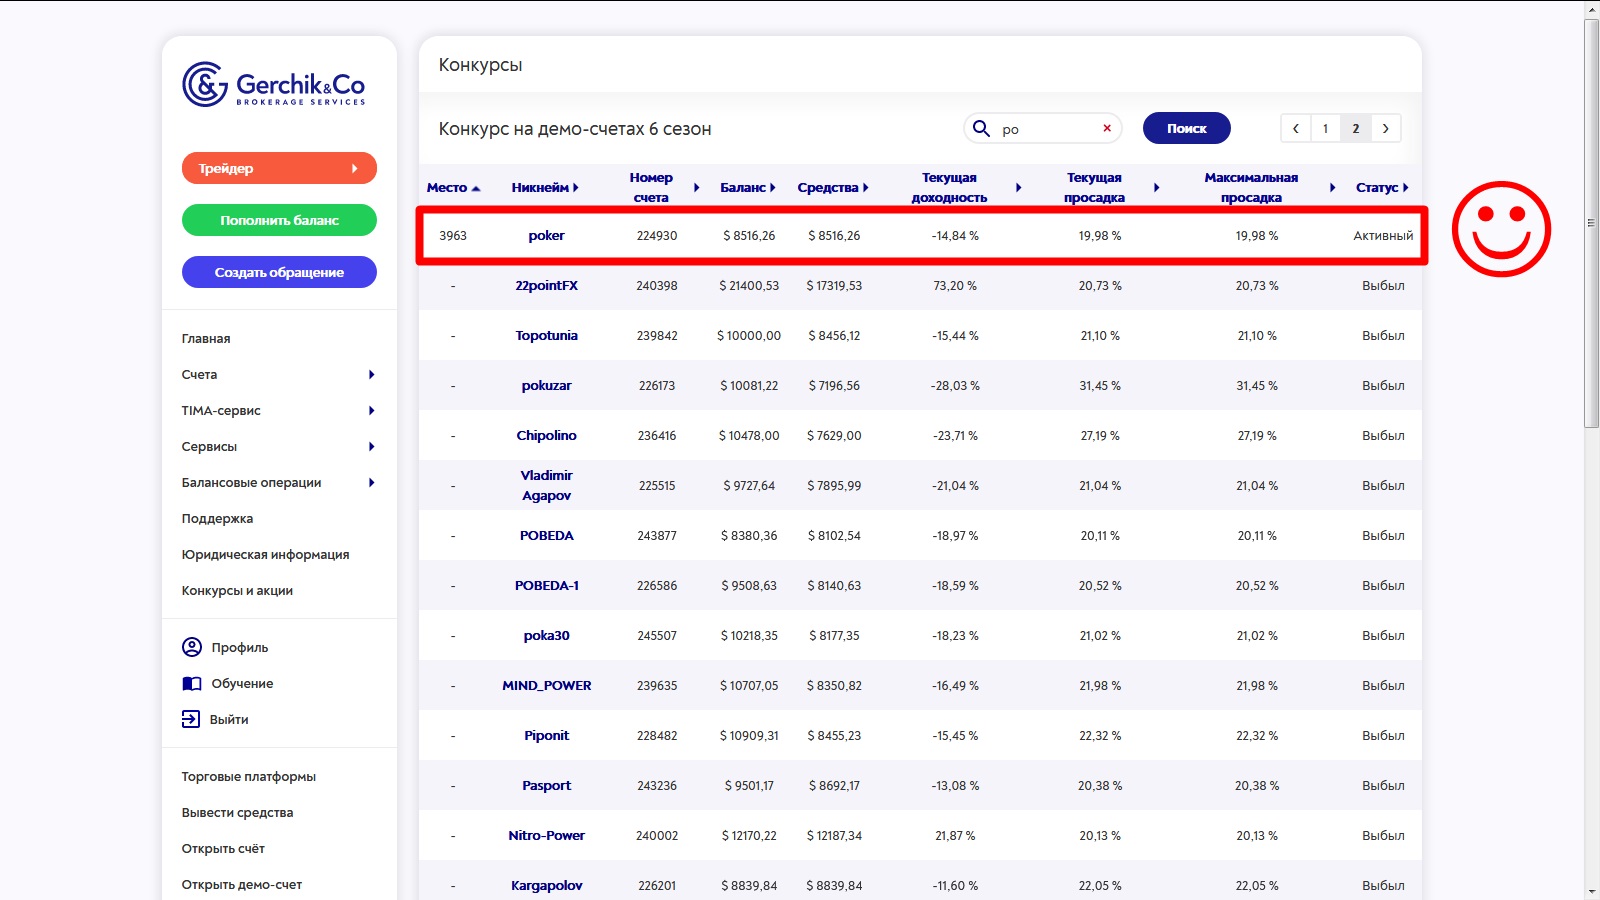This screenshot has height=900, width=1600.
Task: Click the Пополнить баланс button
Action: (x=279, y=220)
